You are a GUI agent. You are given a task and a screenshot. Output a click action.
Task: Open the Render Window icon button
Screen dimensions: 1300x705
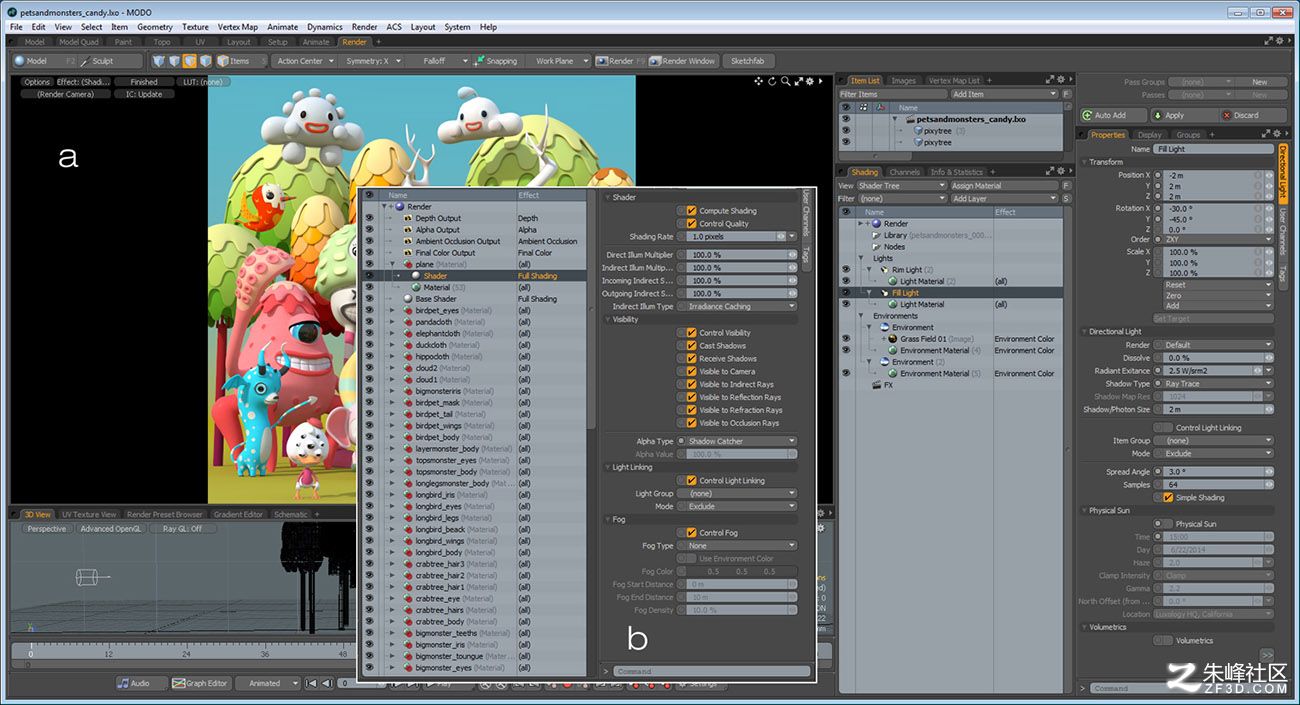655,61
